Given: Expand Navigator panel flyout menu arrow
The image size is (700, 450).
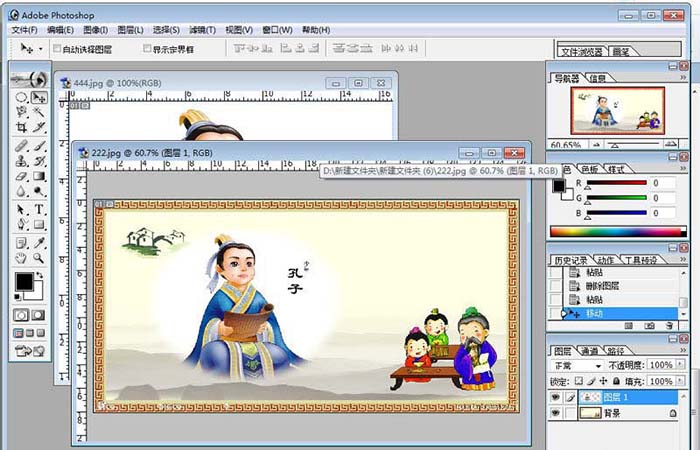Looking at the screenshot, I should point(683,78).
